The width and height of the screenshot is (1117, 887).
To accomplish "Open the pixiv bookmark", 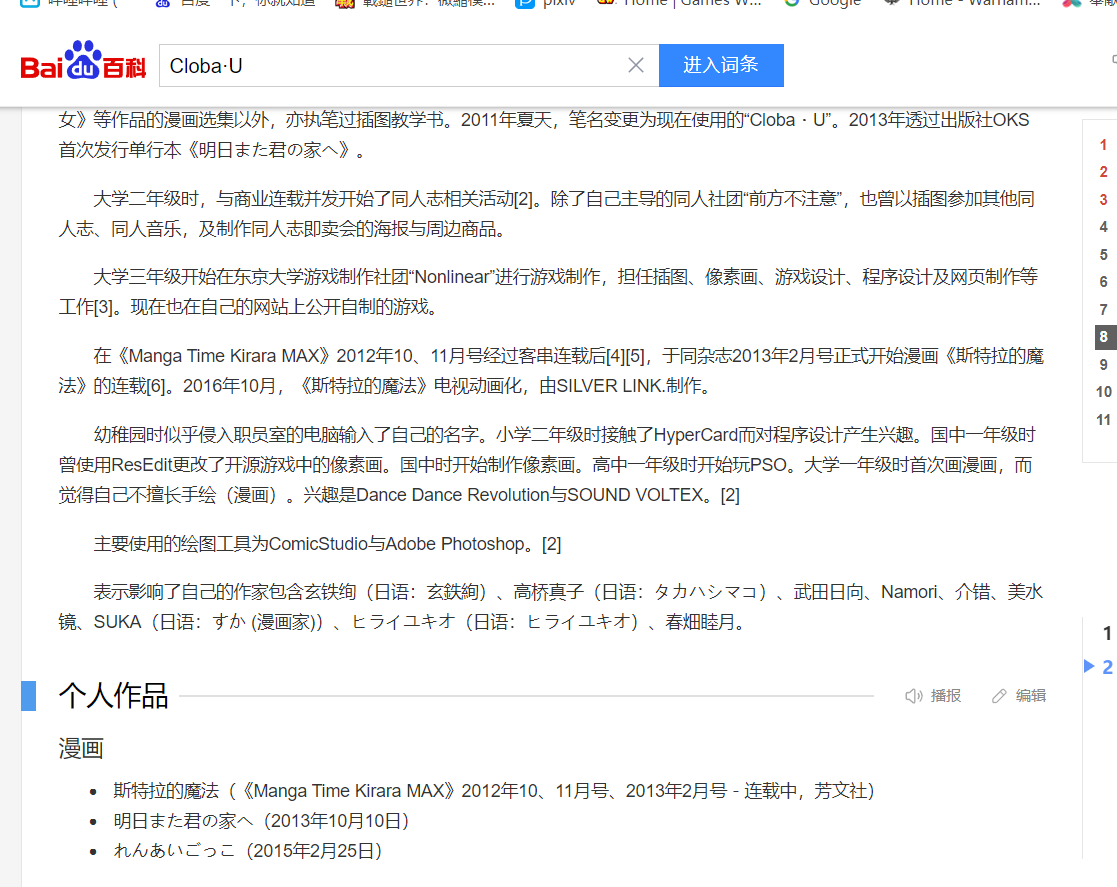I will point(546,4).
